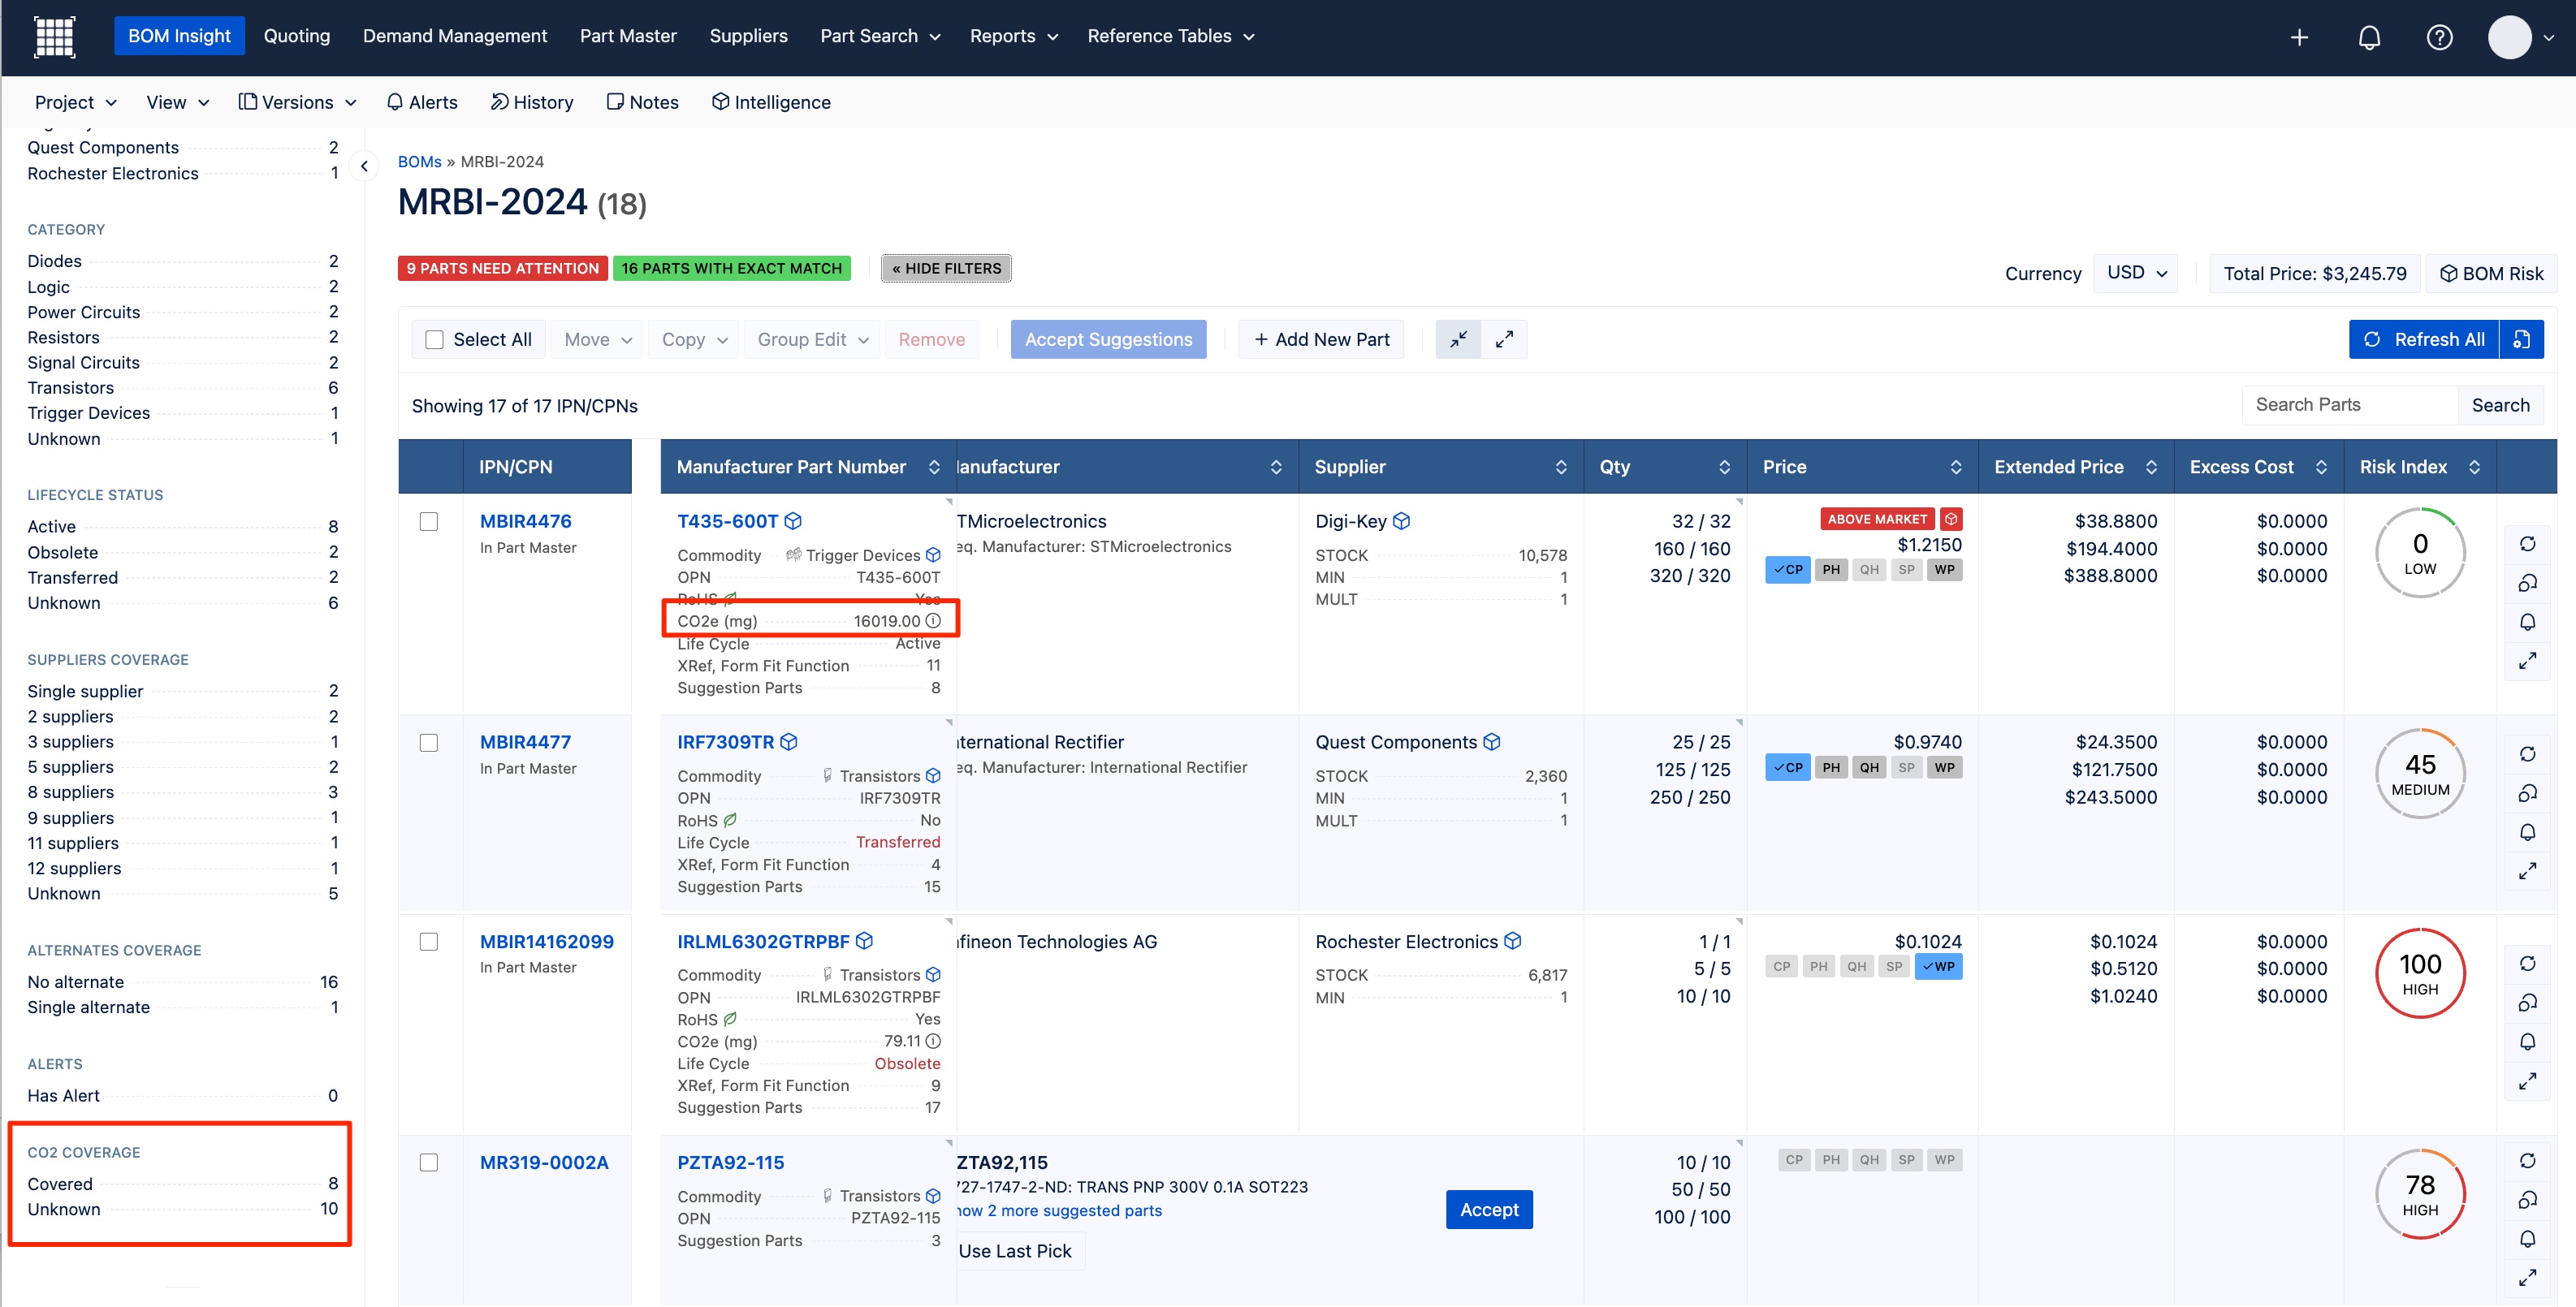2576x1307 pixels.
Task: Refresh the MBIR4477 row icon
Action: [x=2527, y=754]
